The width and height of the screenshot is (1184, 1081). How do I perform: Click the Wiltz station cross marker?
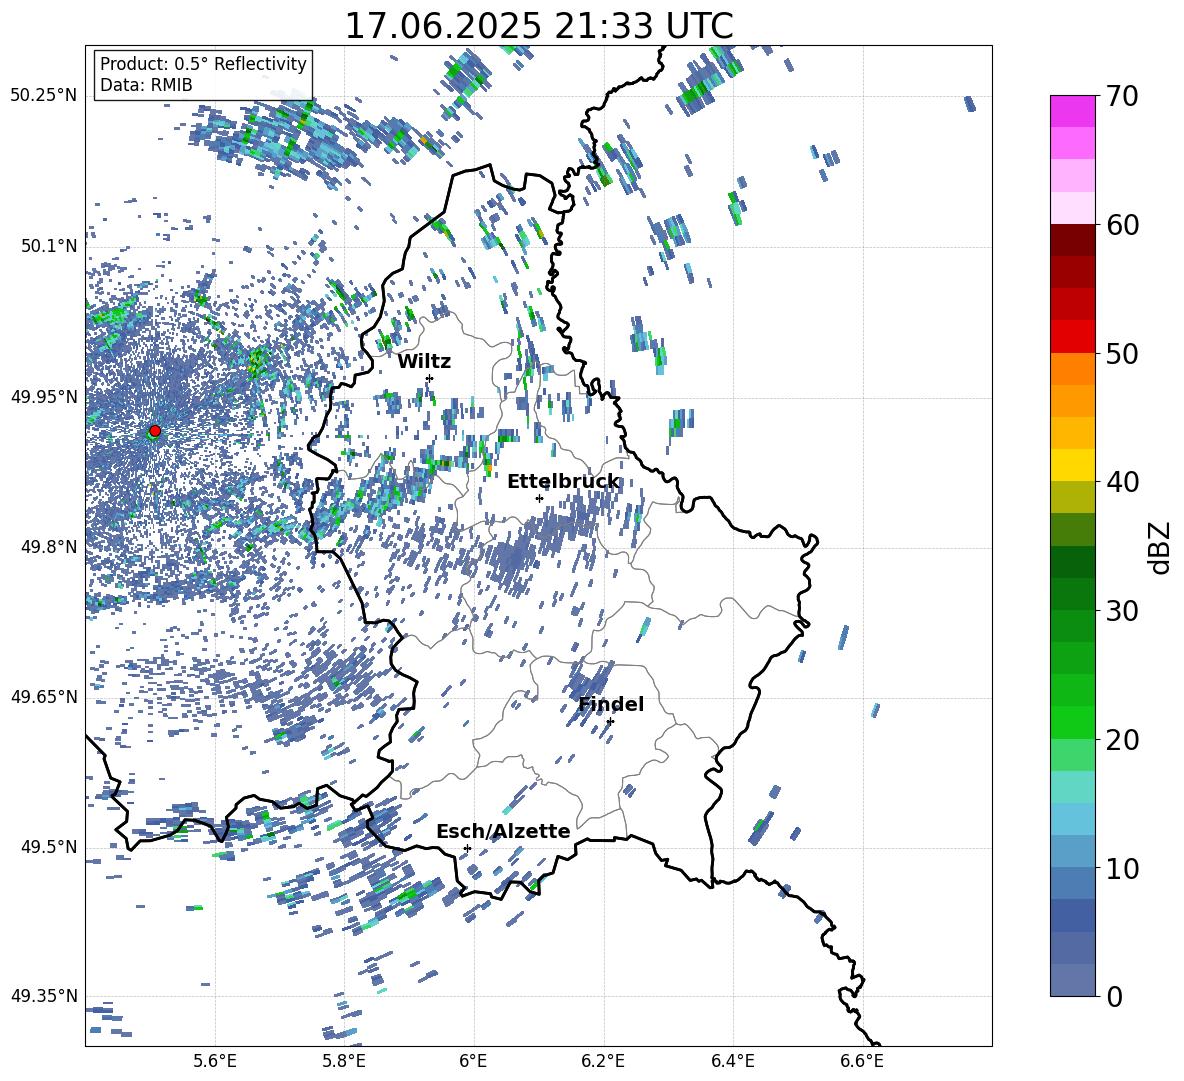pyautogui.click(x=430, y=378)
